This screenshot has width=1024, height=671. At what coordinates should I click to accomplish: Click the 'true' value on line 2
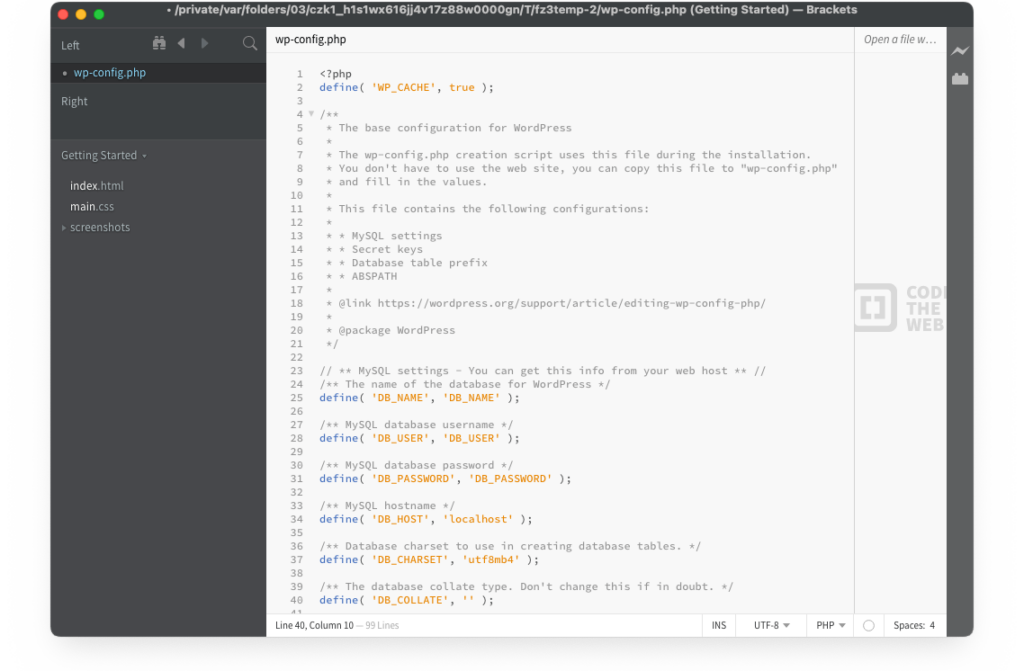point(462,88)
